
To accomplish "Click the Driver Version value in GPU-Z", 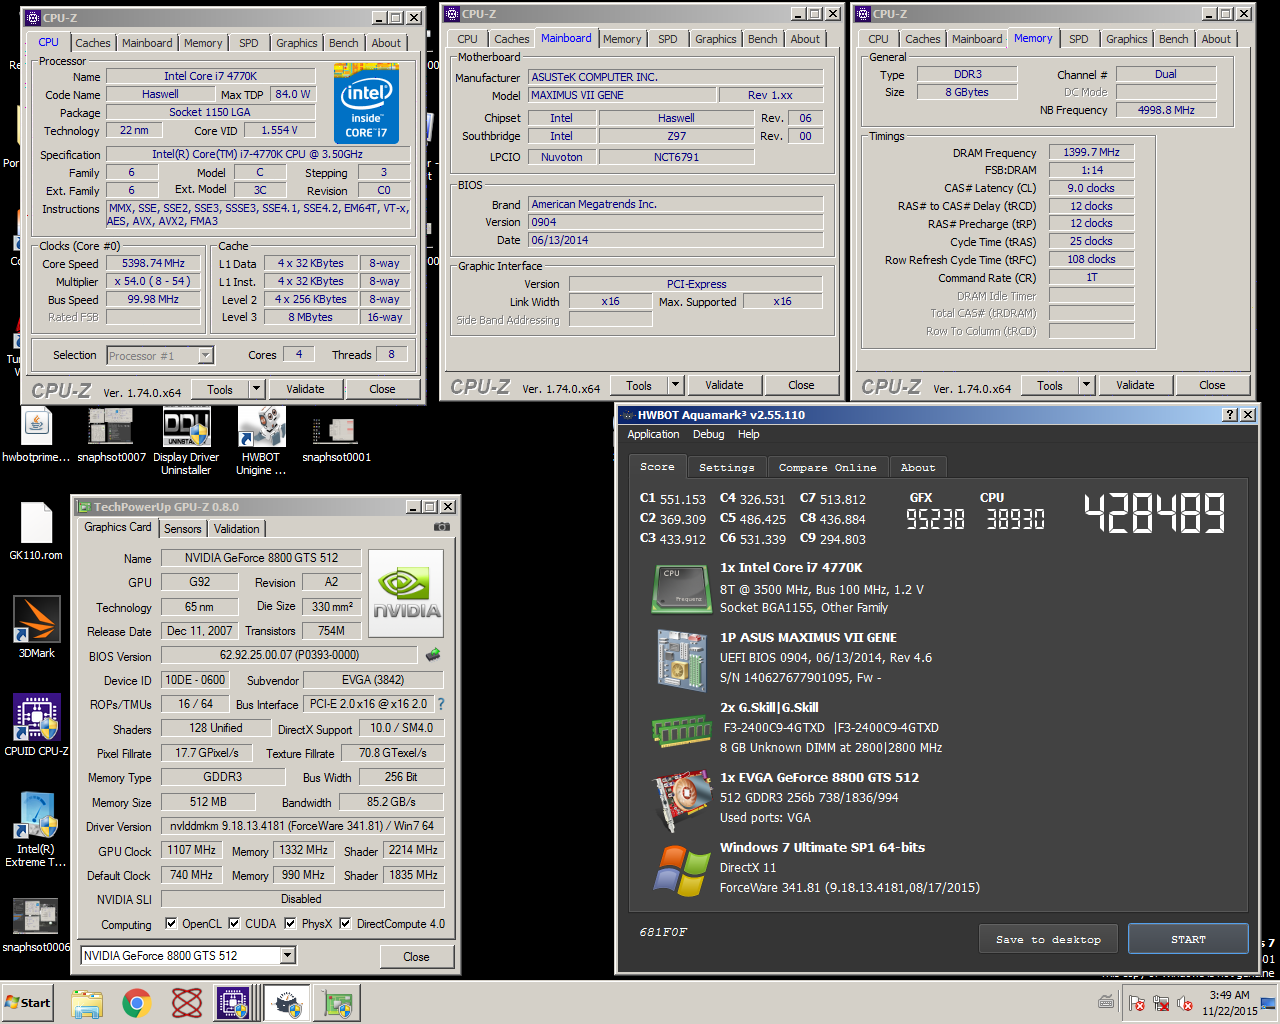I will pos(302,826).
